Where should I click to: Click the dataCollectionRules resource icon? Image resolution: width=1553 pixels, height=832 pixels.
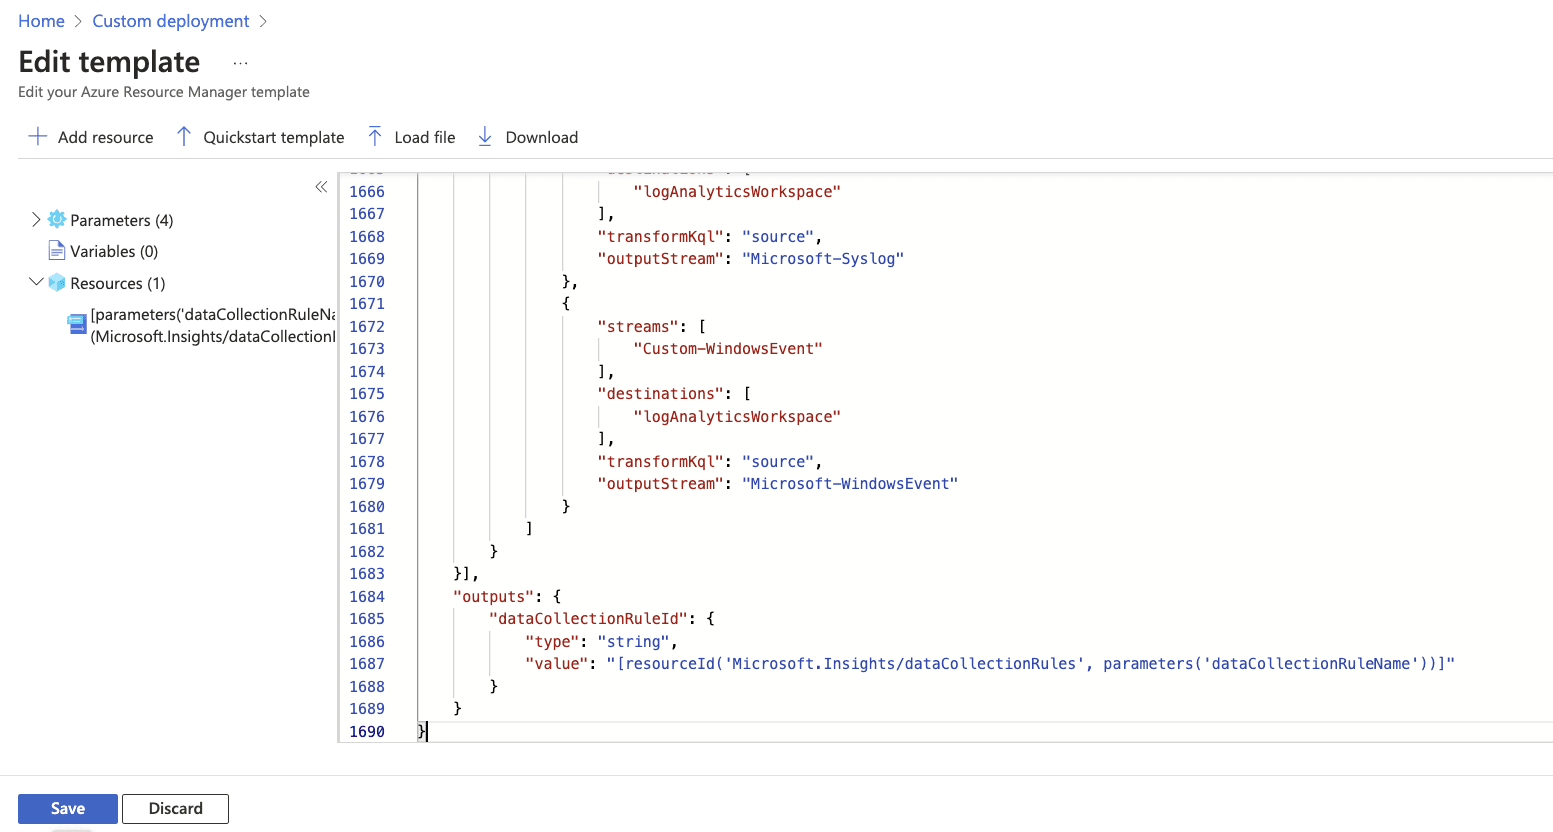(77, 324)
